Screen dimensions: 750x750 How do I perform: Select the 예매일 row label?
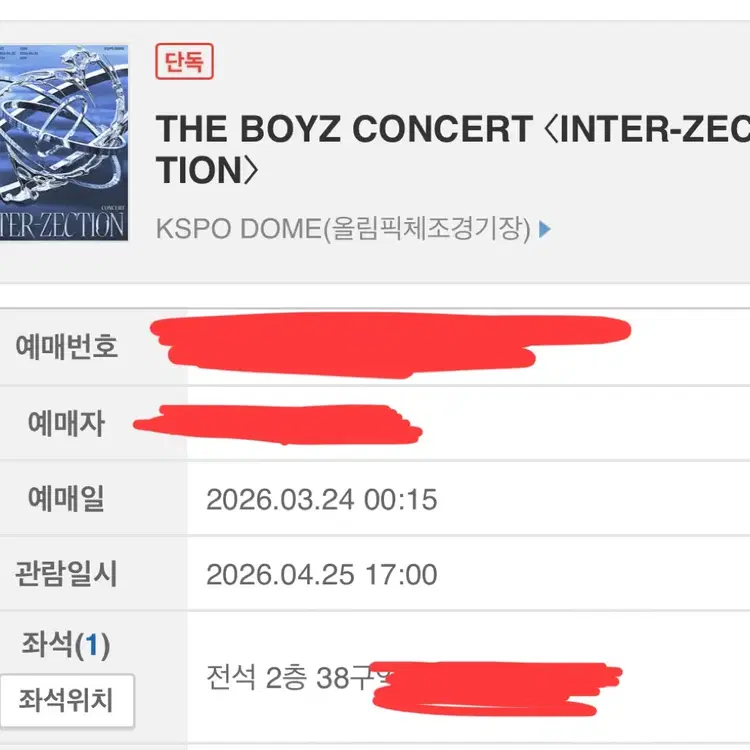66,498
